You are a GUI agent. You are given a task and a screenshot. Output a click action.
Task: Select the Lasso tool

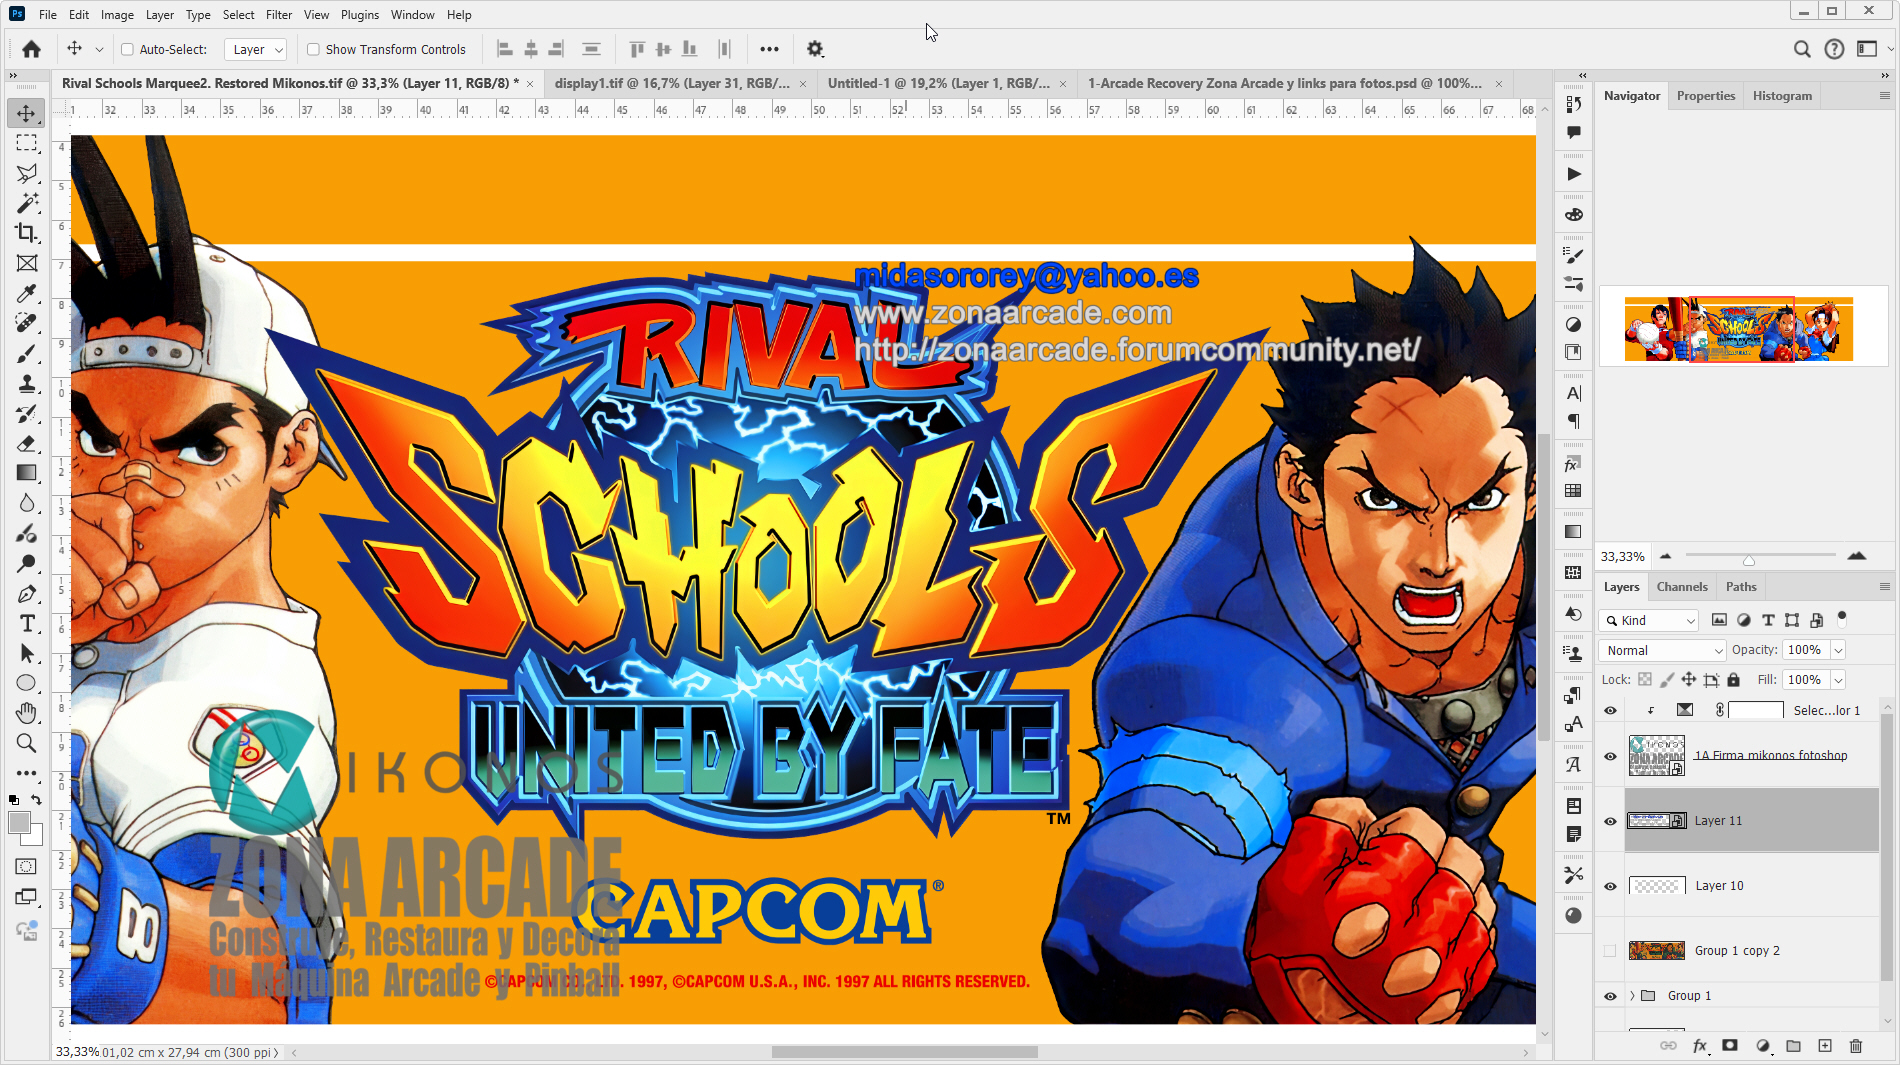[27, 173]
